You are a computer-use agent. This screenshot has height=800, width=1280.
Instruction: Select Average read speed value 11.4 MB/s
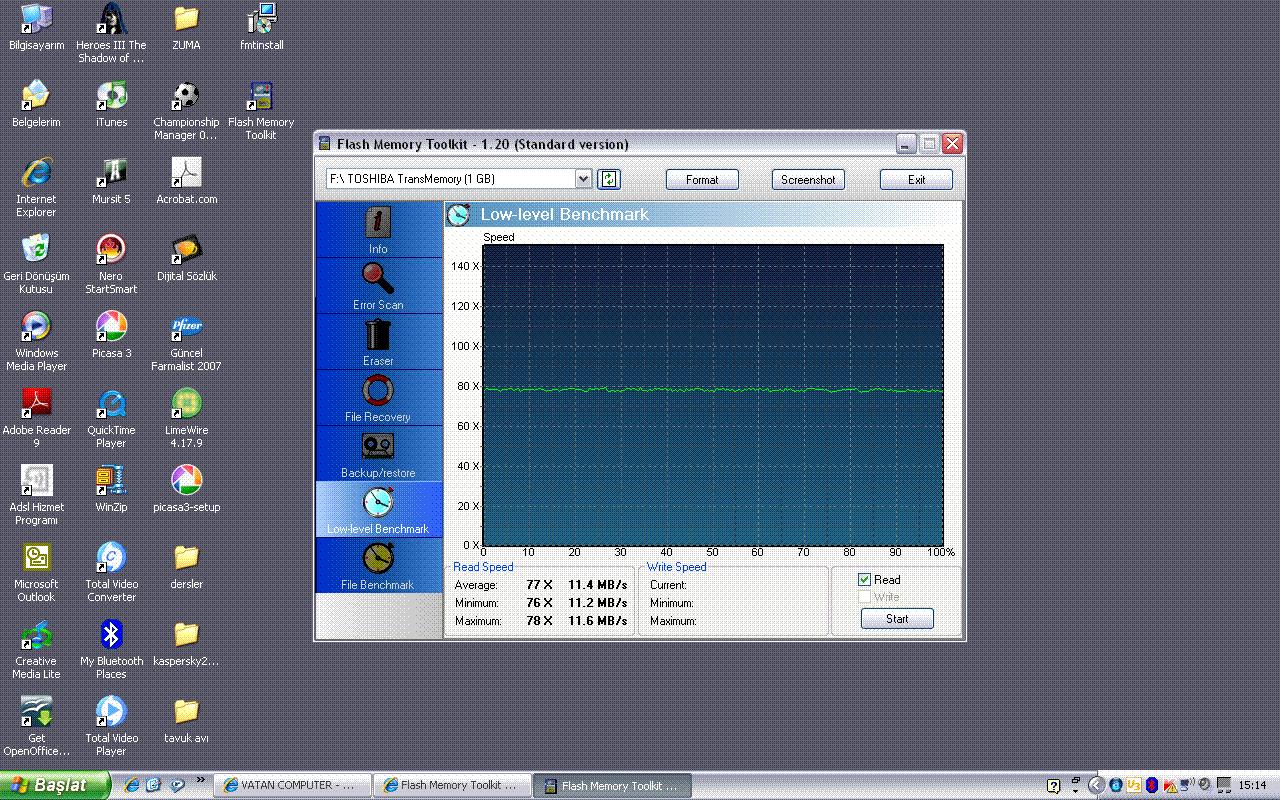(598, 585)
